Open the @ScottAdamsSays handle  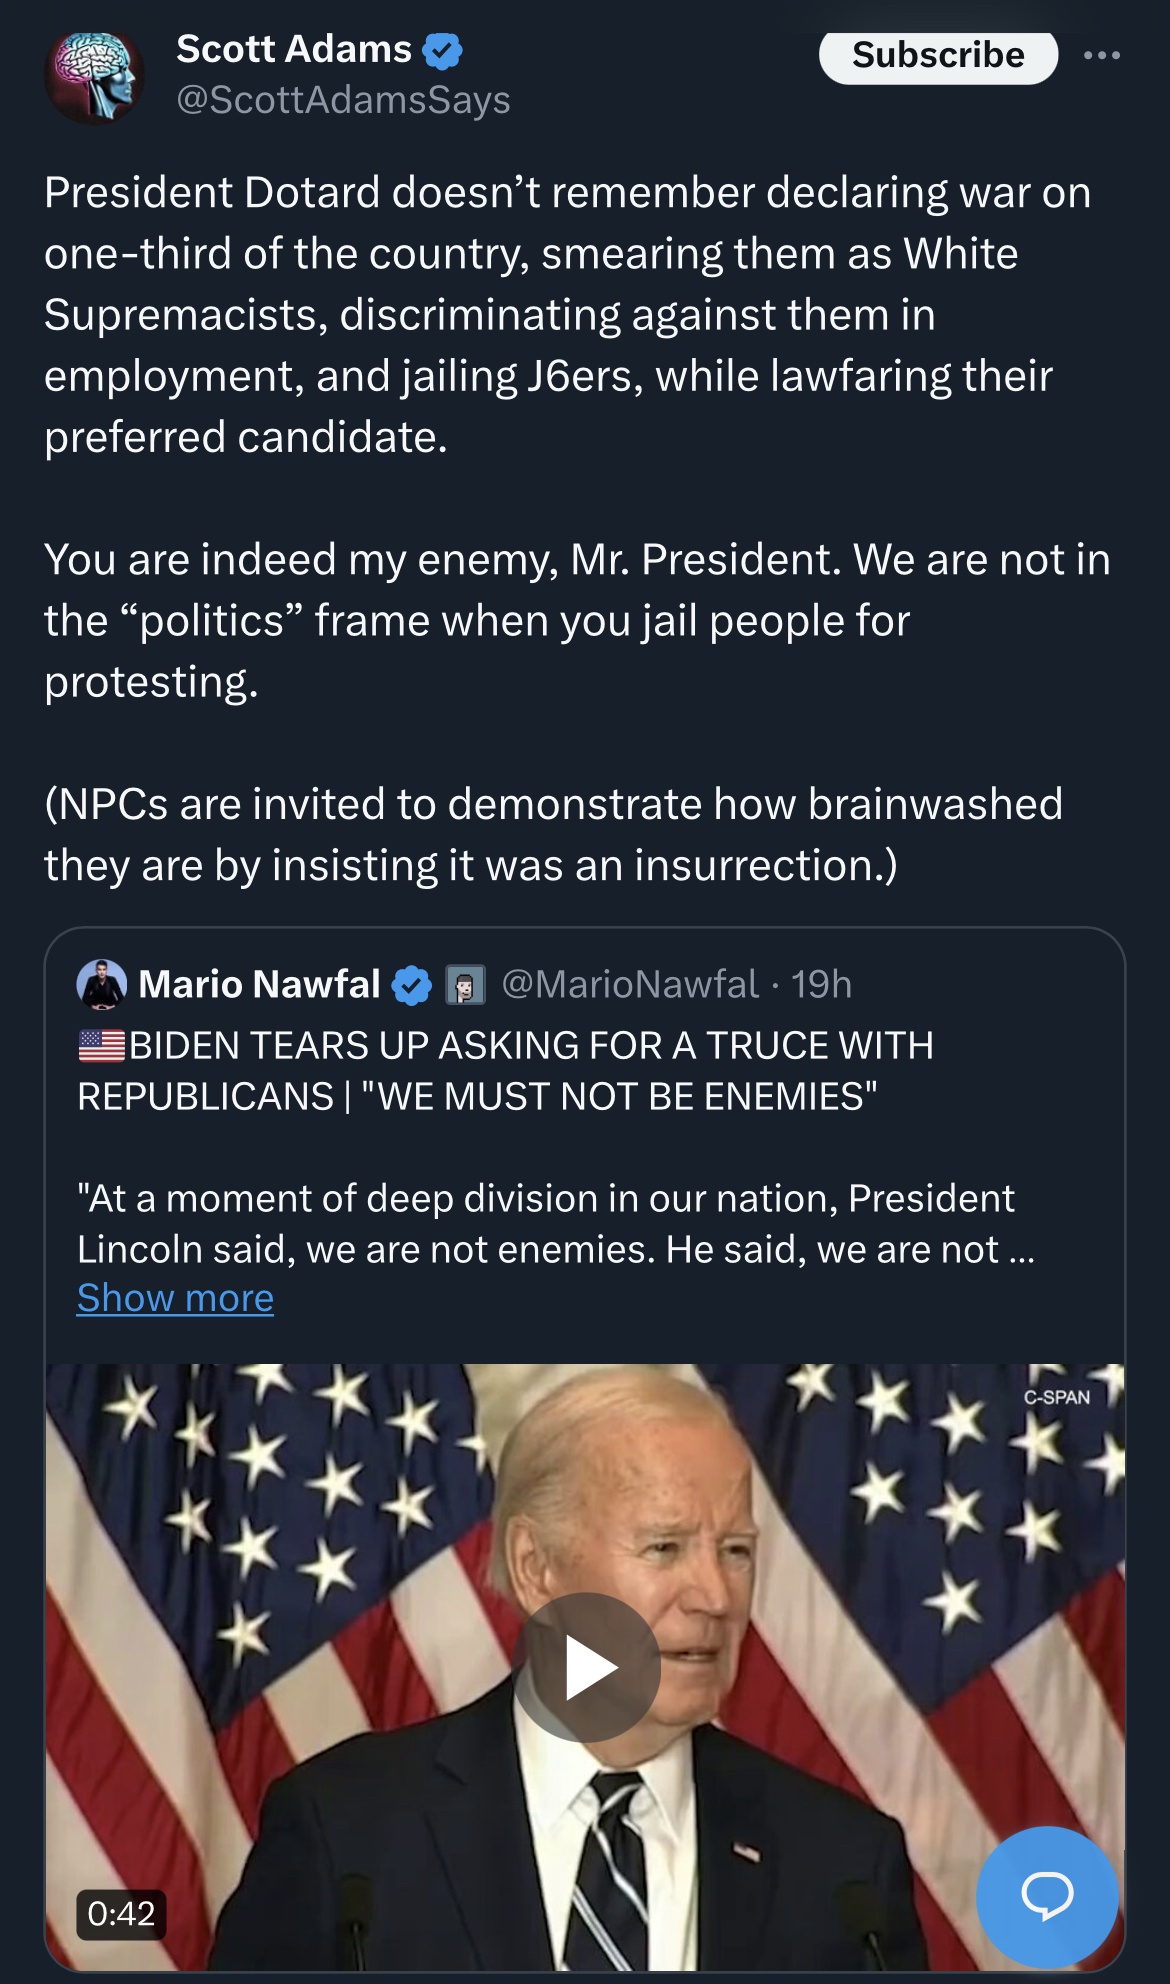(x=343, y=100)
